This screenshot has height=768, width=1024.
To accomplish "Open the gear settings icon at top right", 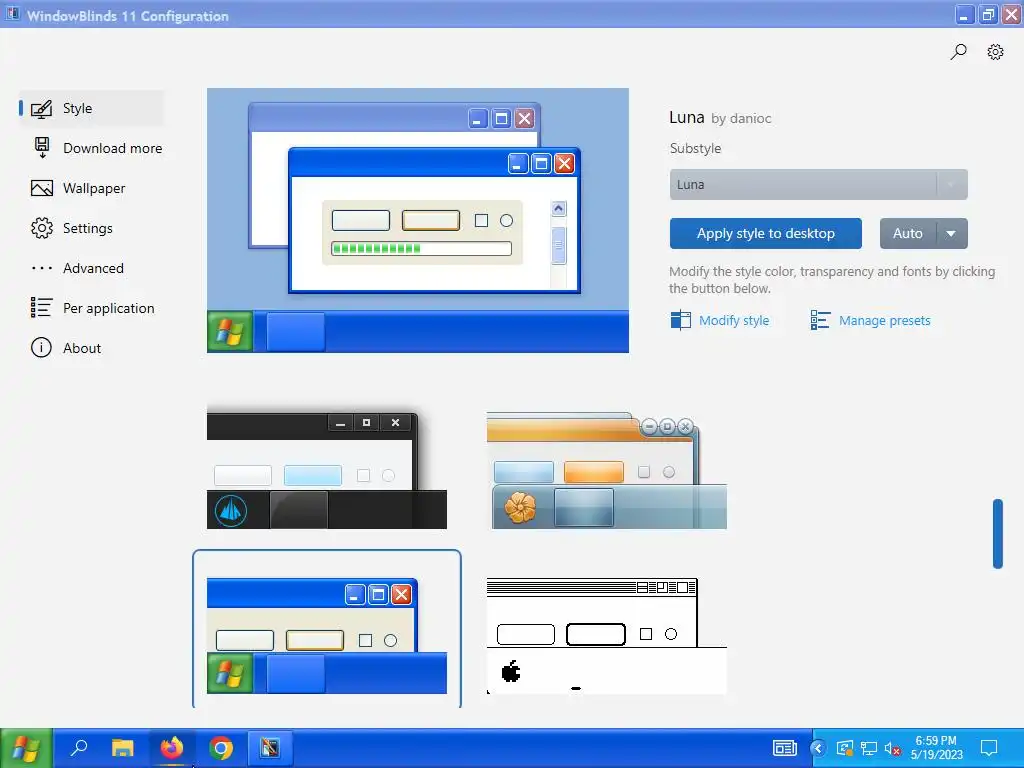I will 995,52.
